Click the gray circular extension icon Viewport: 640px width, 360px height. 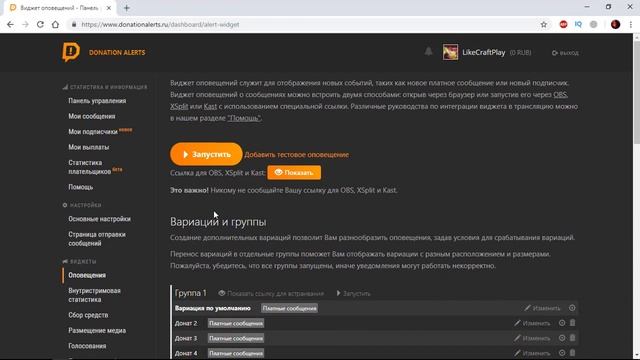tap(593, 24)
